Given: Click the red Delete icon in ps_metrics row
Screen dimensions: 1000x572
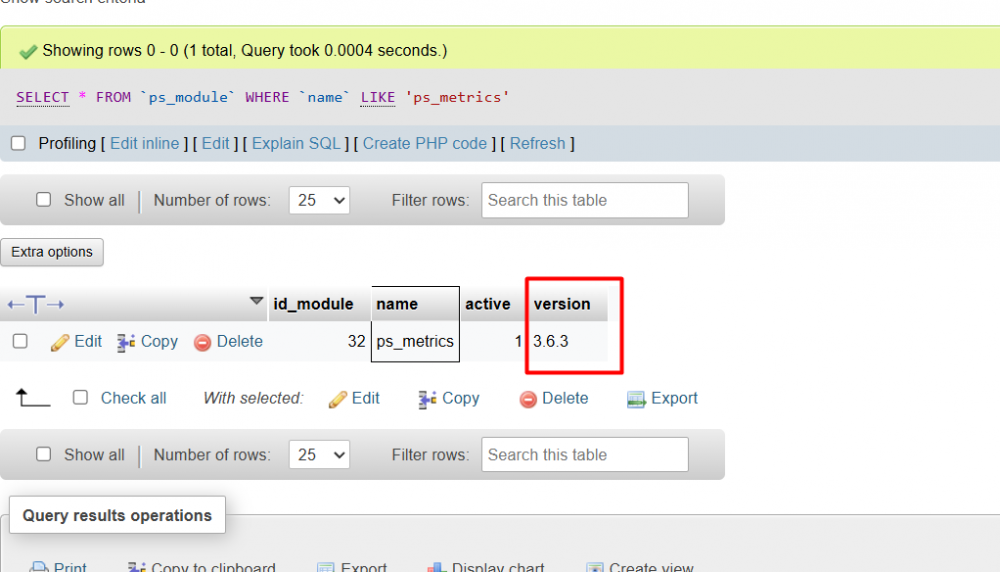Looking at the screenshot, I should coord(202,342).
